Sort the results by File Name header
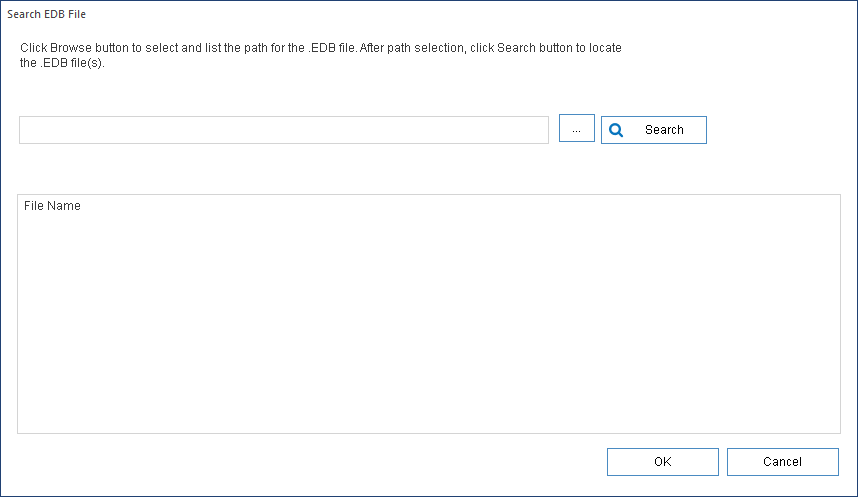Screen dimensions: 858x497 click(52, 206)
